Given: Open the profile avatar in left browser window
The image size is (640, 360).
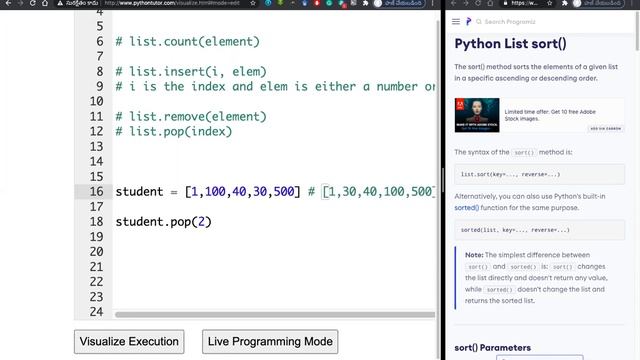Looking at the screenshot, I should (x=378, y=3).
